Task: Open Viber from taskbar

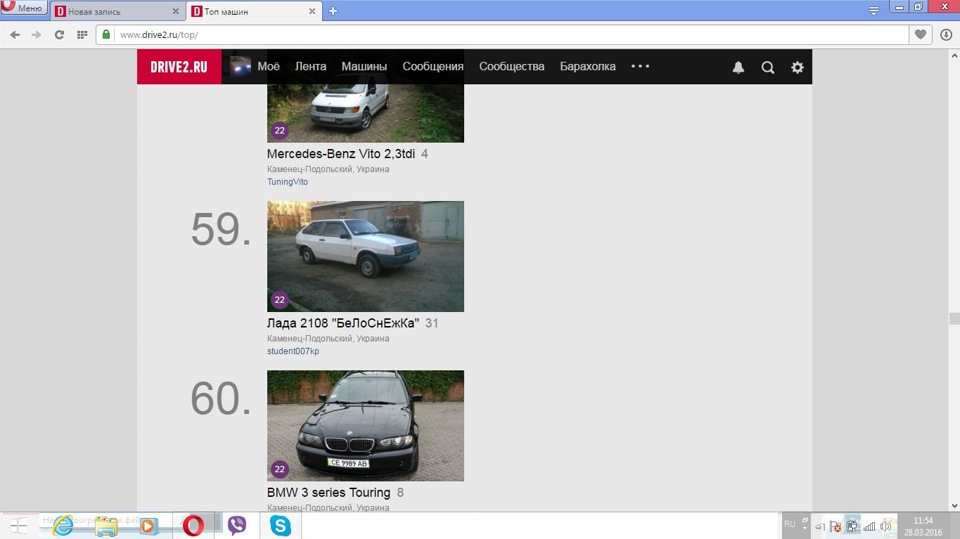Action: coord(237,526)
